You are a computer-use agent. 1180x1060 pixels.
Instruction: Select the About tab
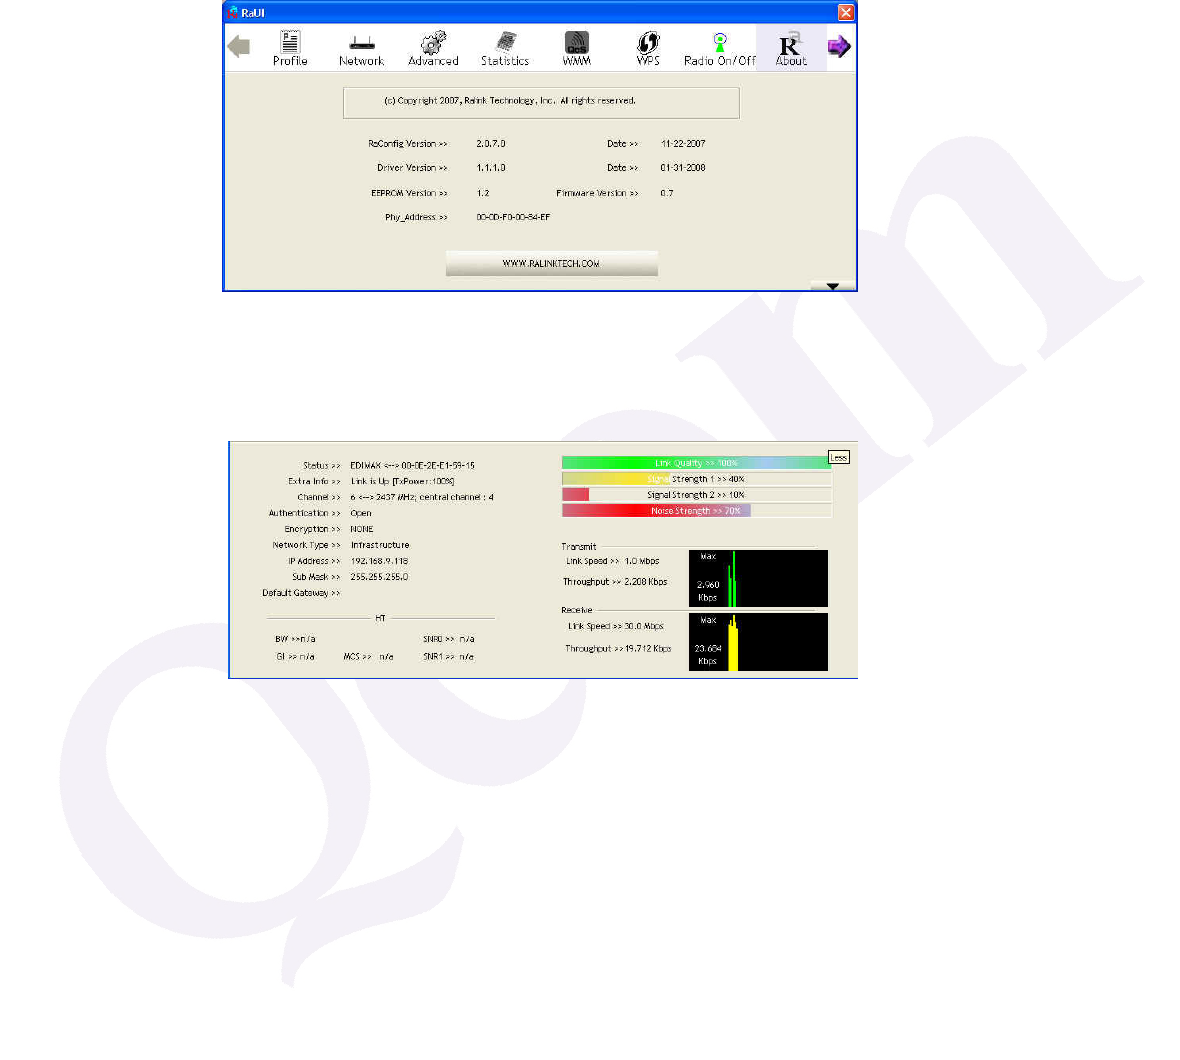(791, 48)
